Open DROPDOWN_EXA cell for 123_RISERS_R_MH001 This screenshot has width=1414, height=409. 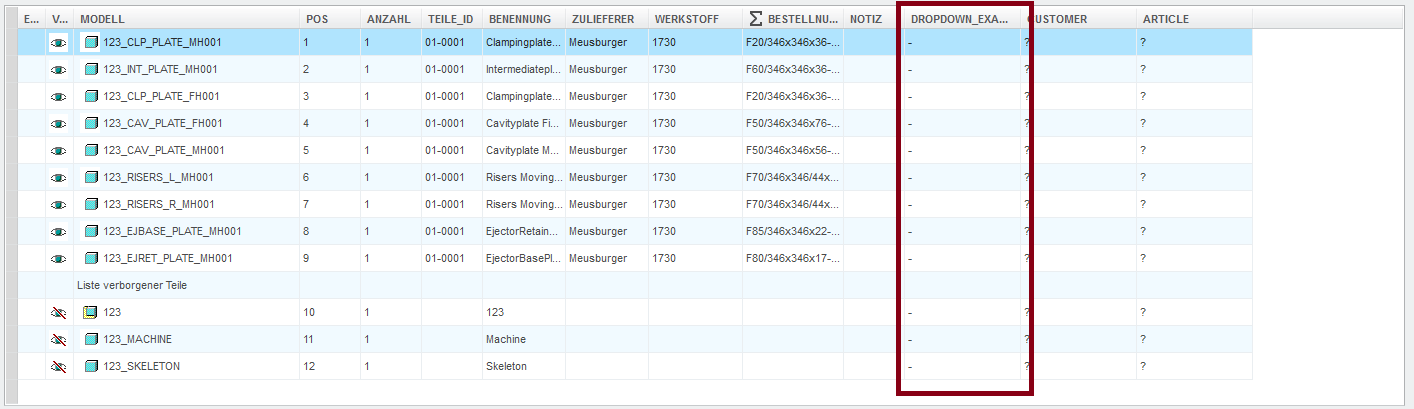click(x=961, y=205)
